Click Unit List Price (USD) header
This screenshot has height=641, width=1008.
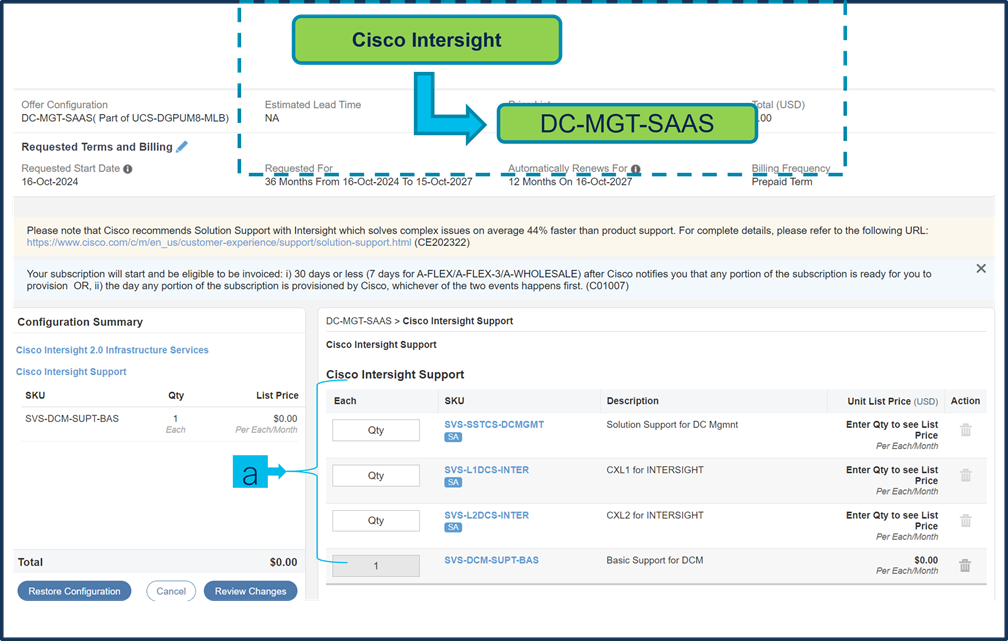[893, 401]
